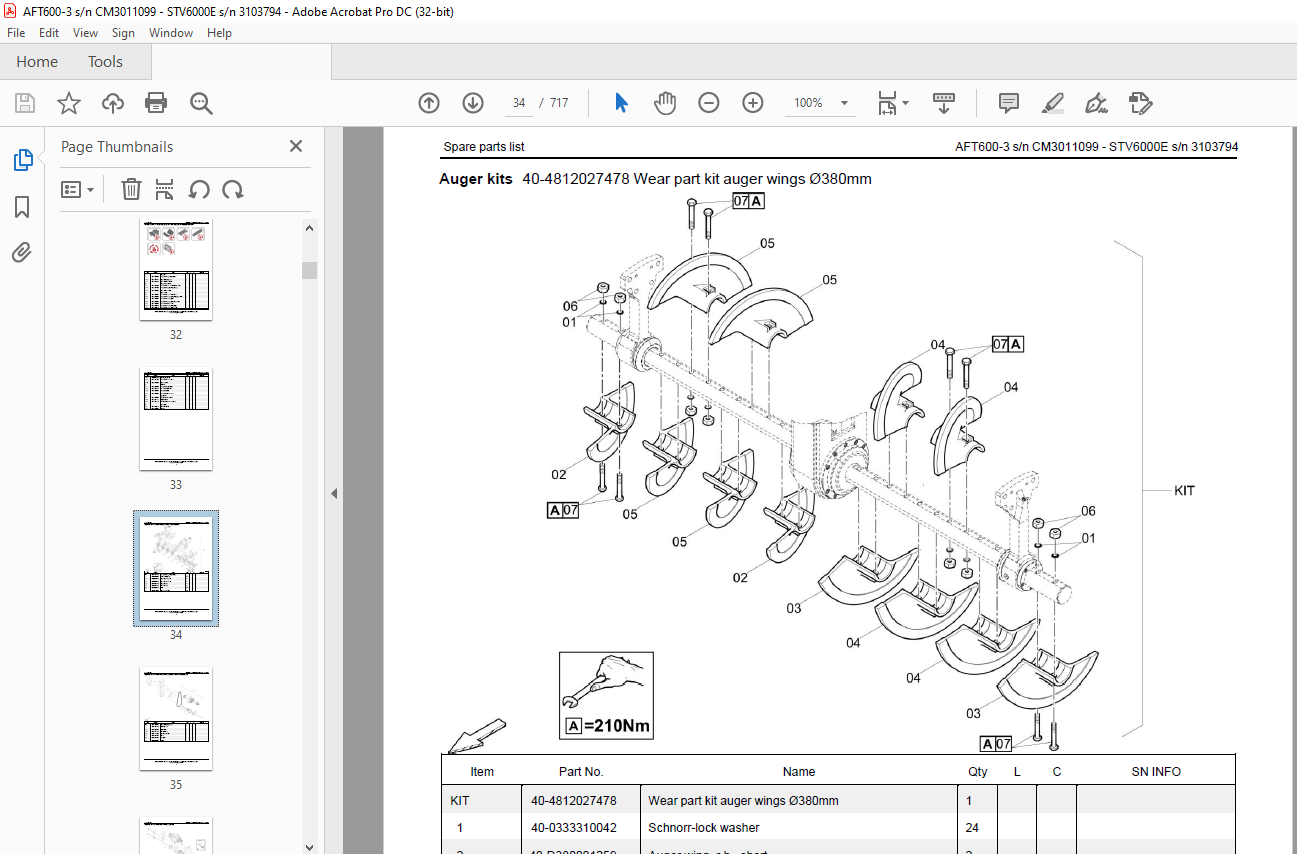Close the Page Thumbnails panel

[296, 146]
